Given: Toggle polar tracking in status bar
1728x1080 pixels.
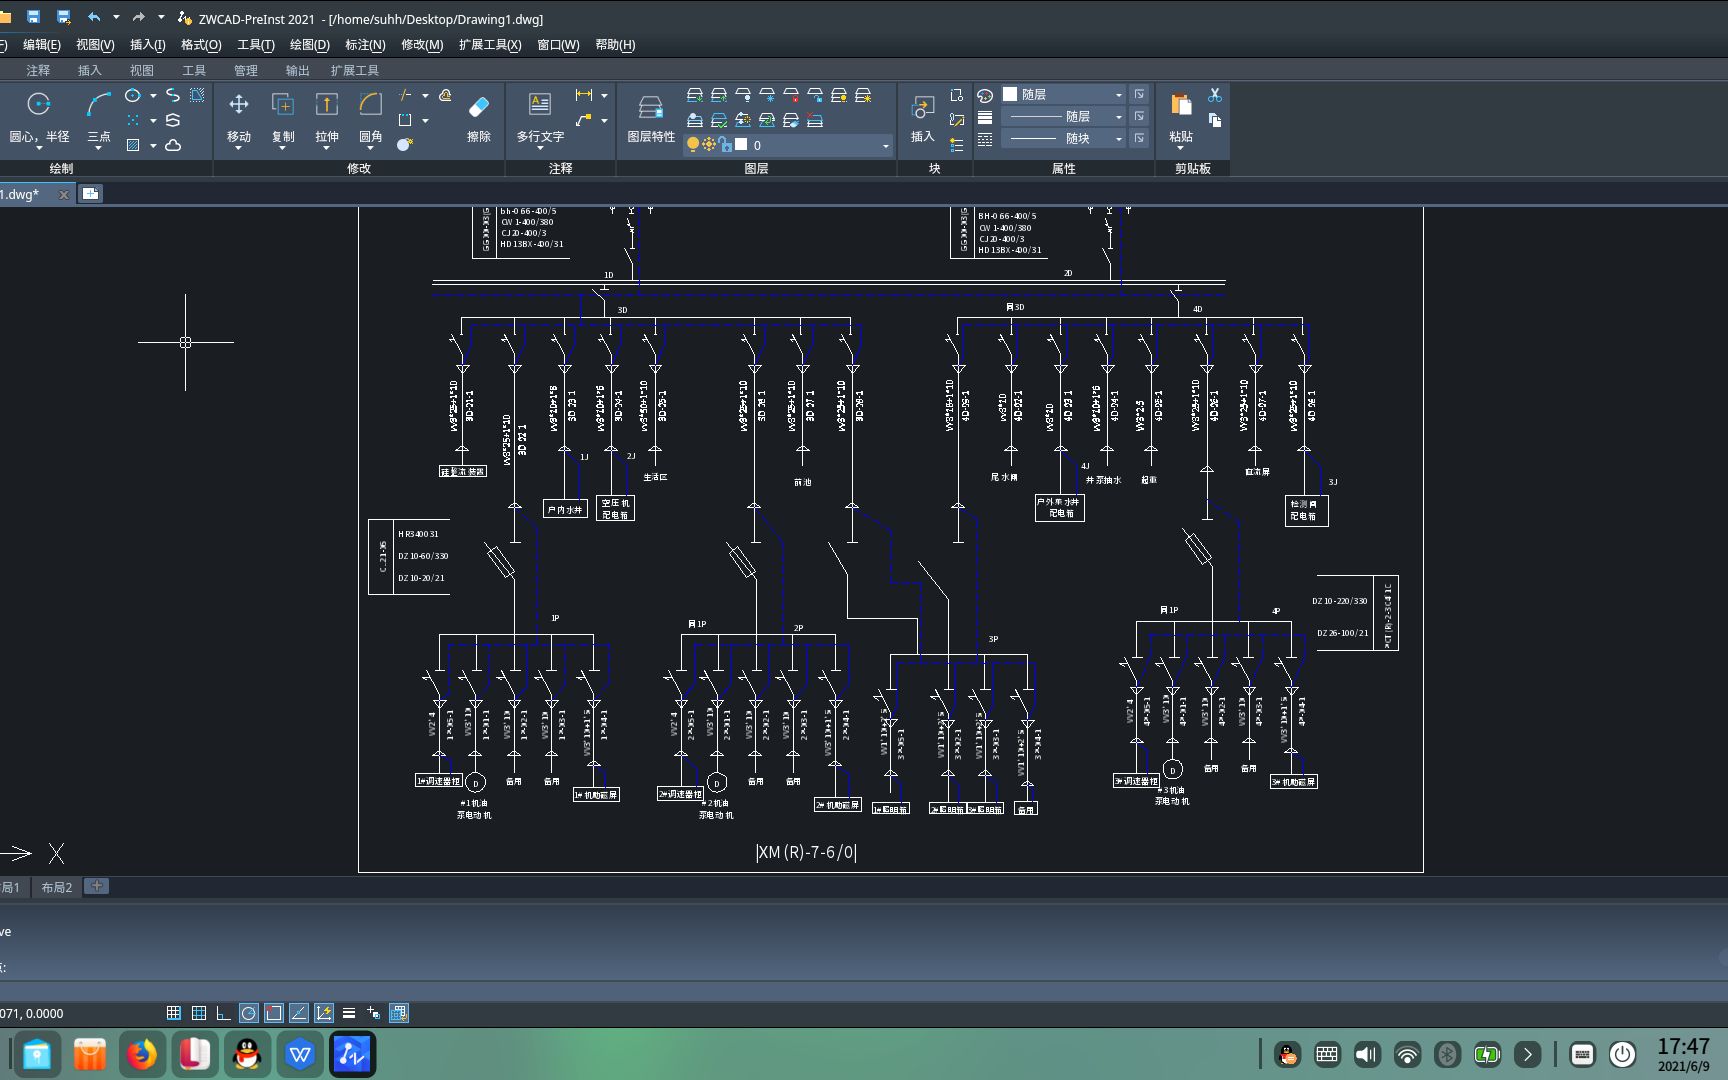Looking at the screenshot, I should [x=249, y=1013].
